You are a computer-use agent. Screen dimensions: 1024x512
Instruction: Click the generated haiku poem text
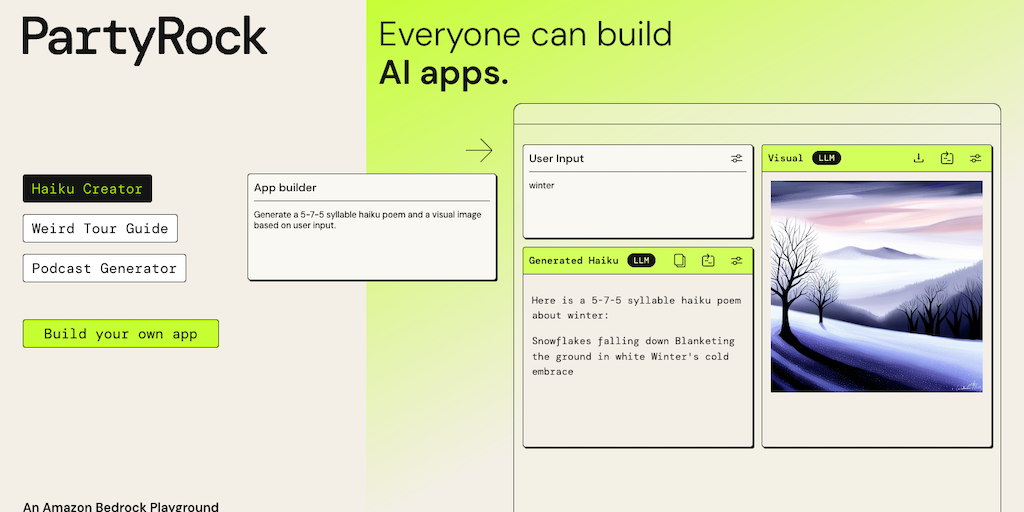(x=633, y=357)
